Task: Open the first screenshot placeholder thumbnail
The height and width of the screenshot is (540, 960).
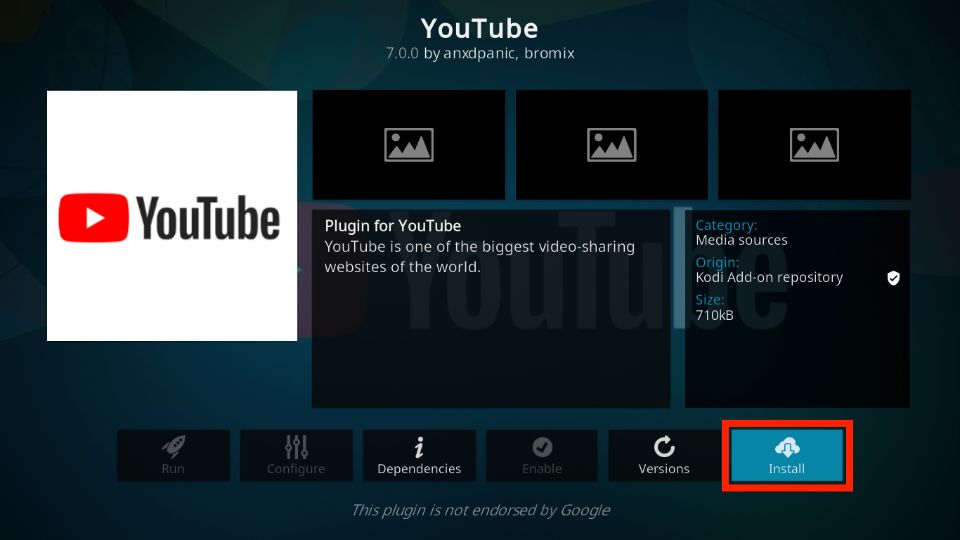Action: point(408,144)
